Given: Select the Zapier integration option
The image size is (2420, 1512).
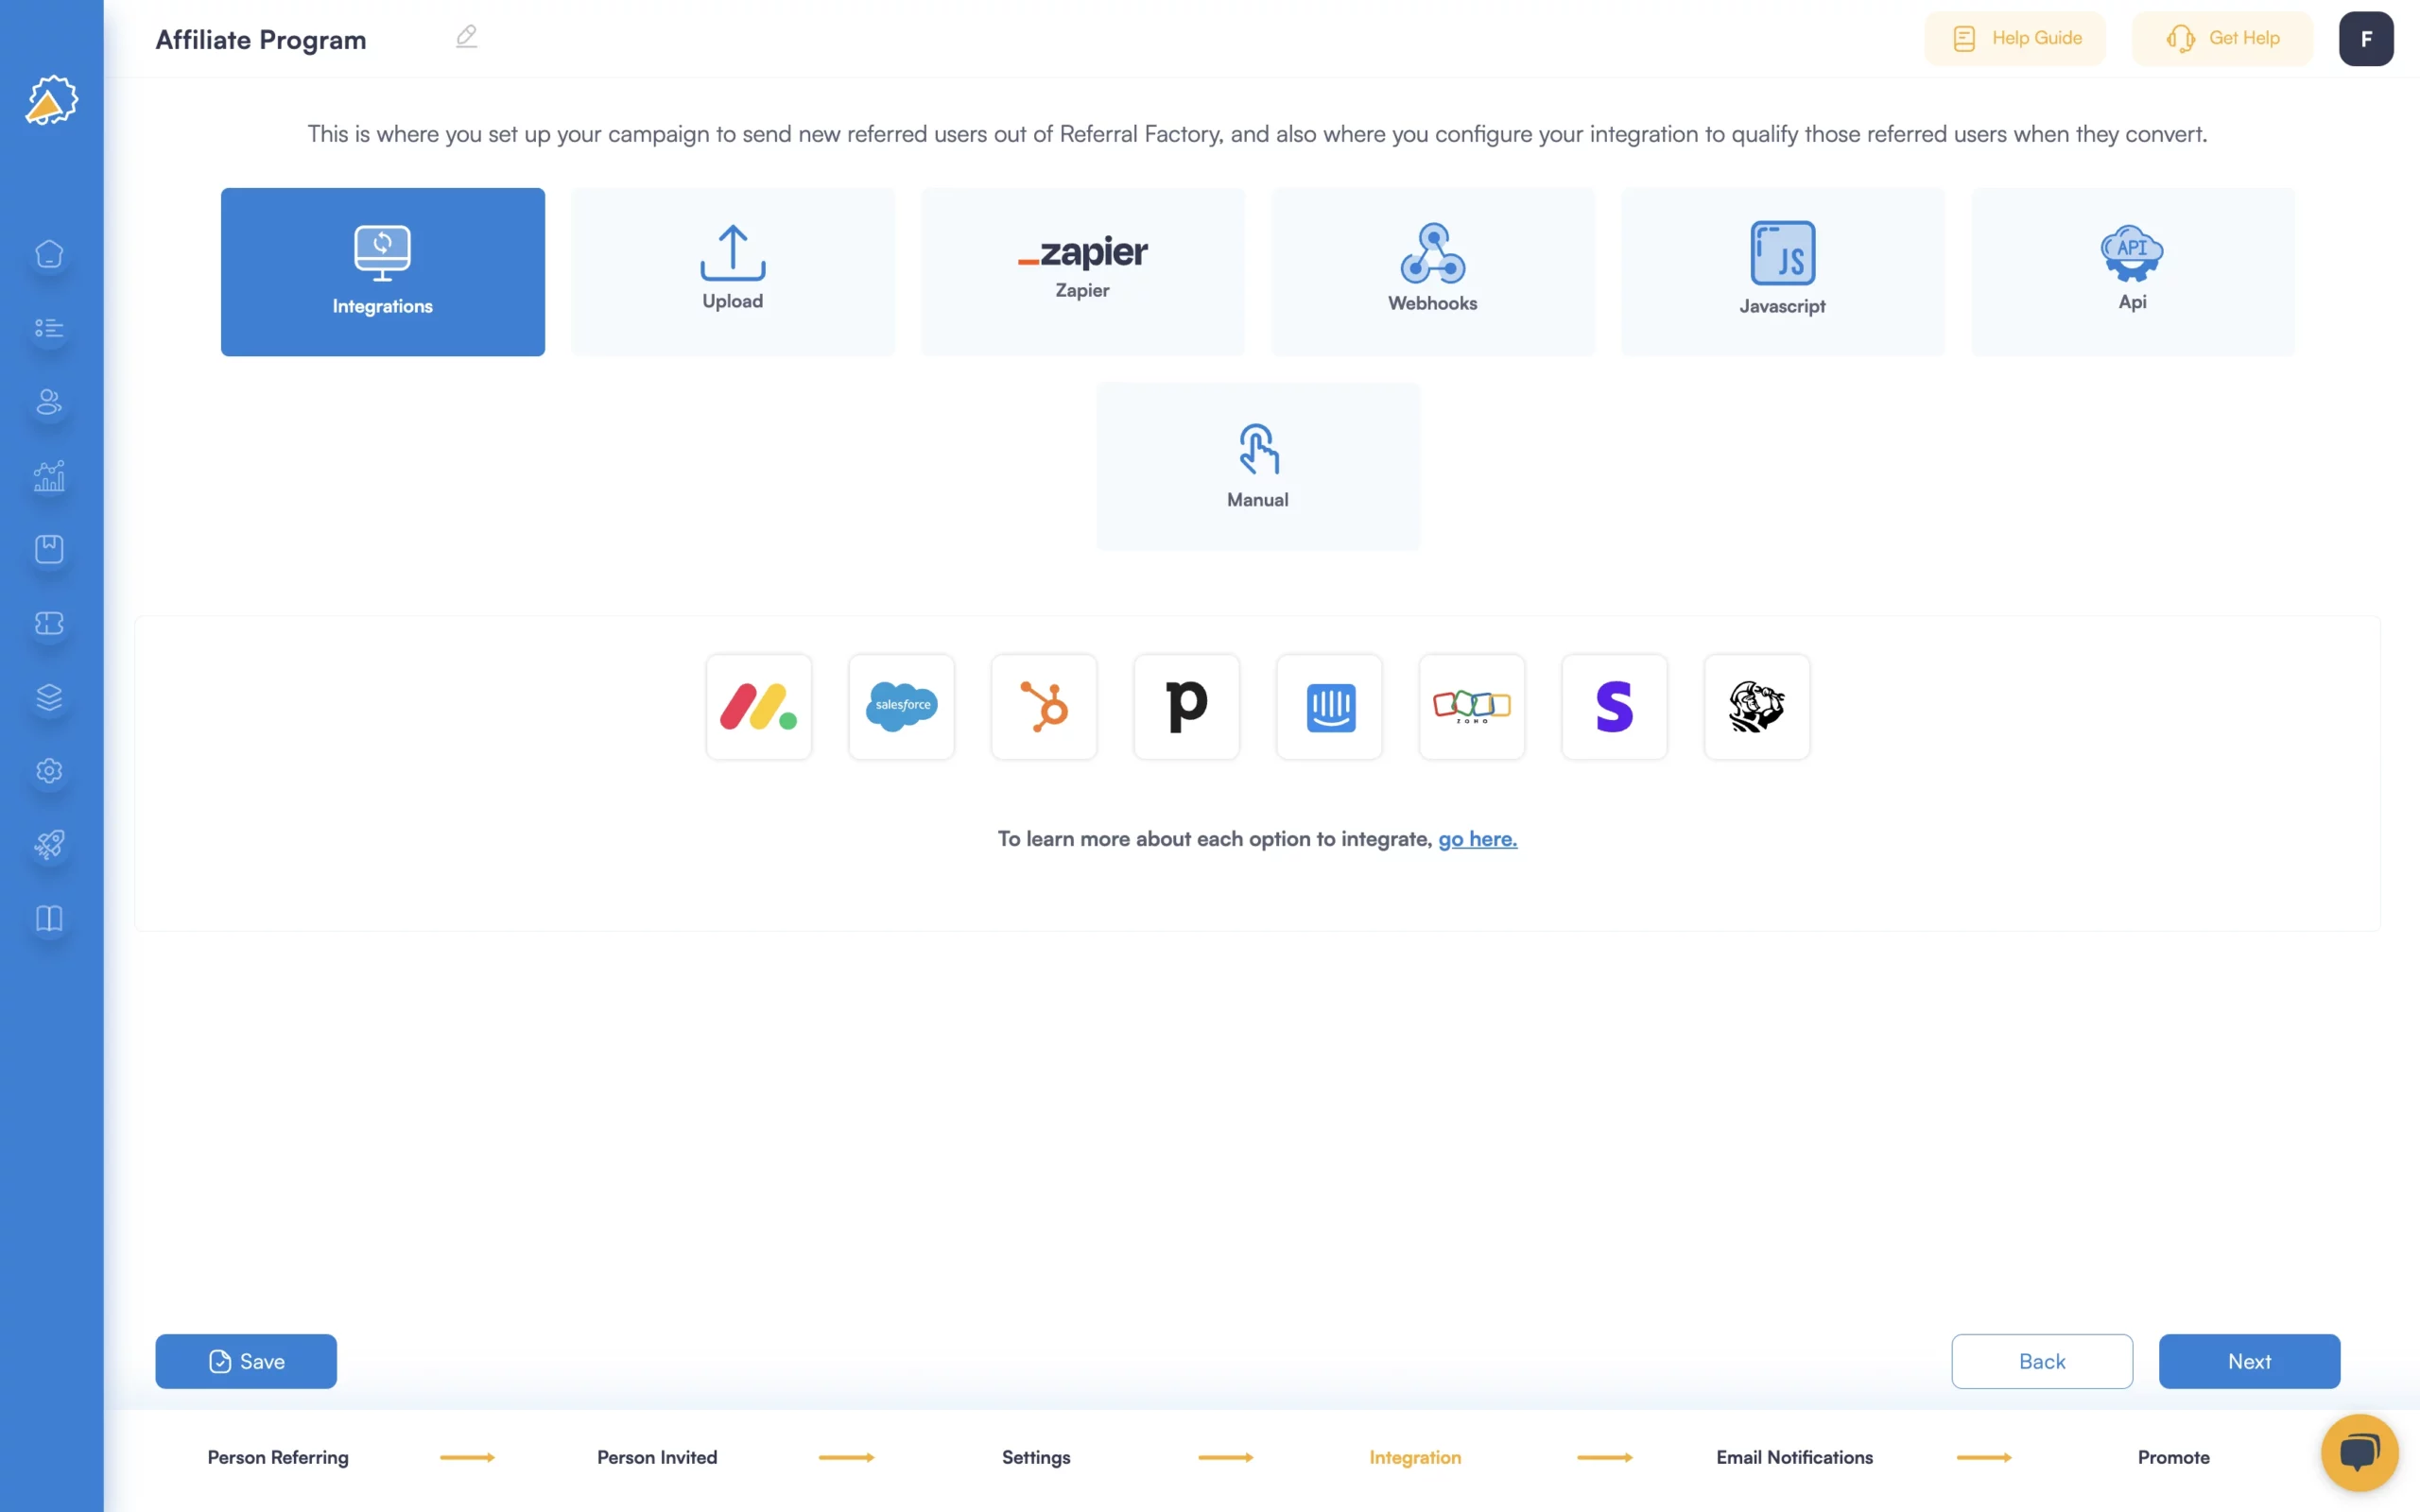Looking at the screenshot, I should 1082,270.
